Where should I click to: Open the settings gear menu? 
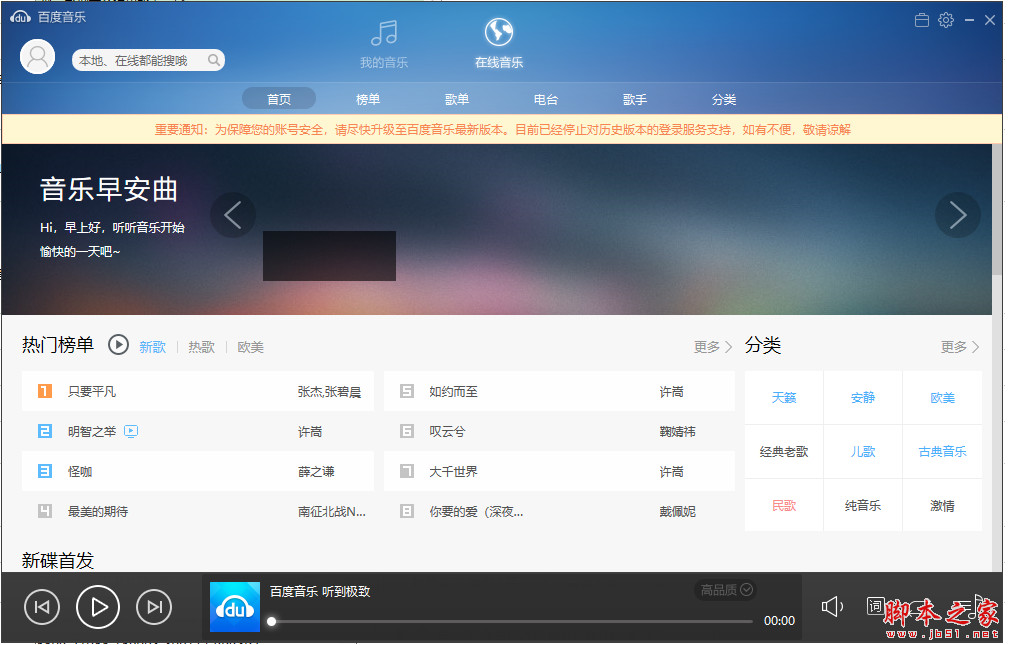point(946,21)
